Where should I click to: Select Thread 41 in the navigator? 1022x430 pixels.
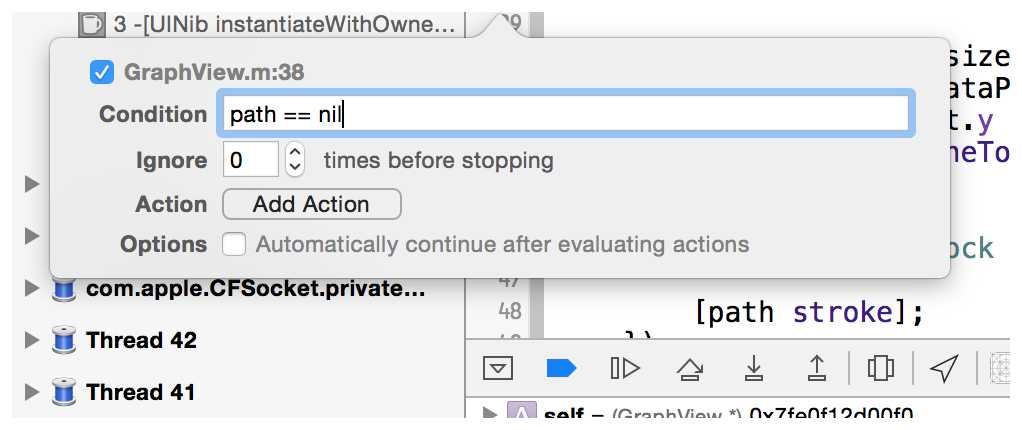click(x=141, y=392)
